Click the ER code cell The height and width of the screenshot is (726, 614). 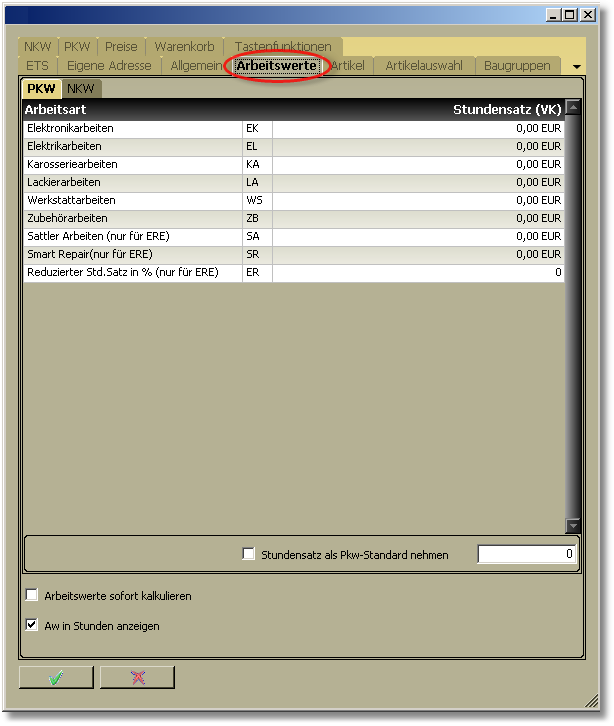[x=257, y=273]
